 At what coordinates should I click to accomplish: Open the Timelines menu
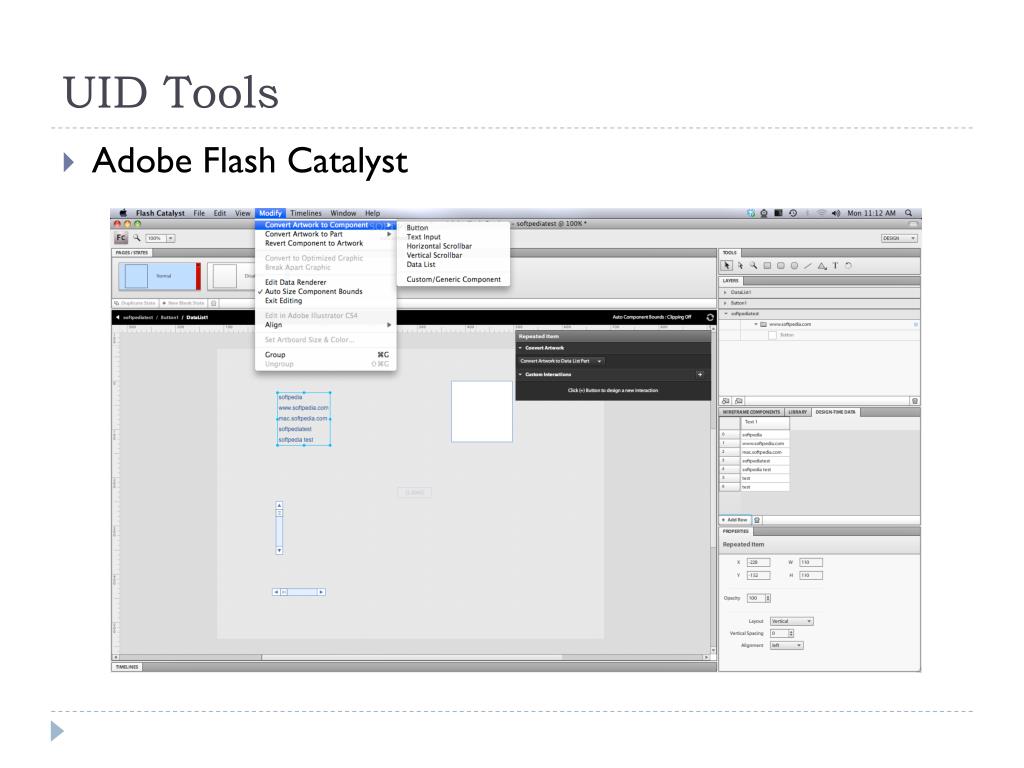306,213
